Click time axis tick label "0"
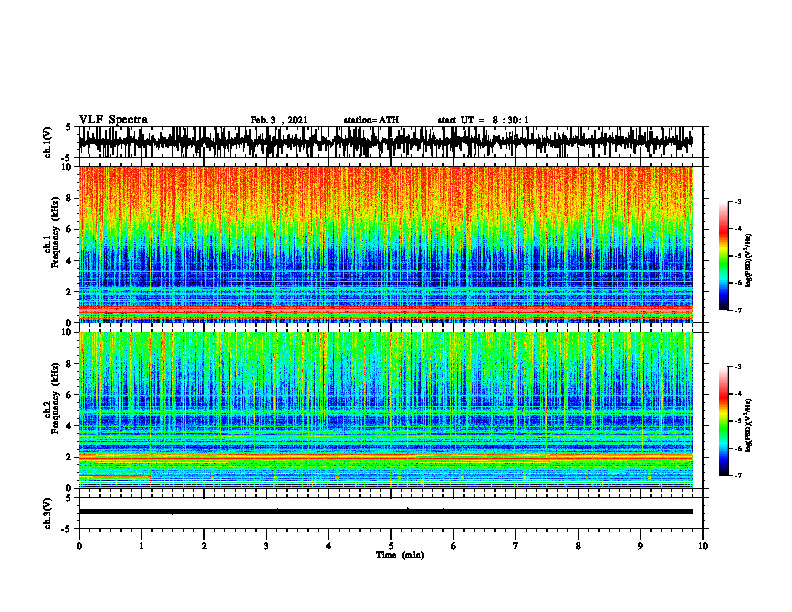The width and height of the screenshot is (792, 612). coord(79,546)
